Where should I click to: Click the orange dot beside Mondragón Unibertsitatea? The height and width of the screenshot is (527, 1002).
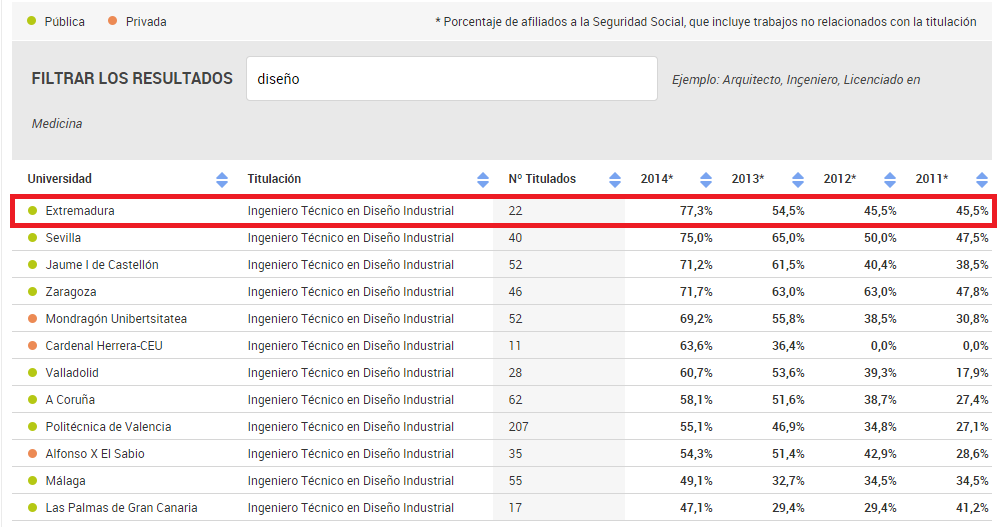32,318
